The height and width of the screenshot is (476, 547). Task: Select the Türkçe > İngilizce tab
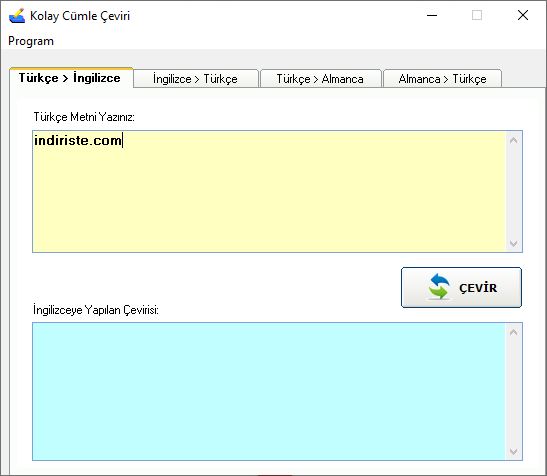pyautogui.click(x=71, y=77)
